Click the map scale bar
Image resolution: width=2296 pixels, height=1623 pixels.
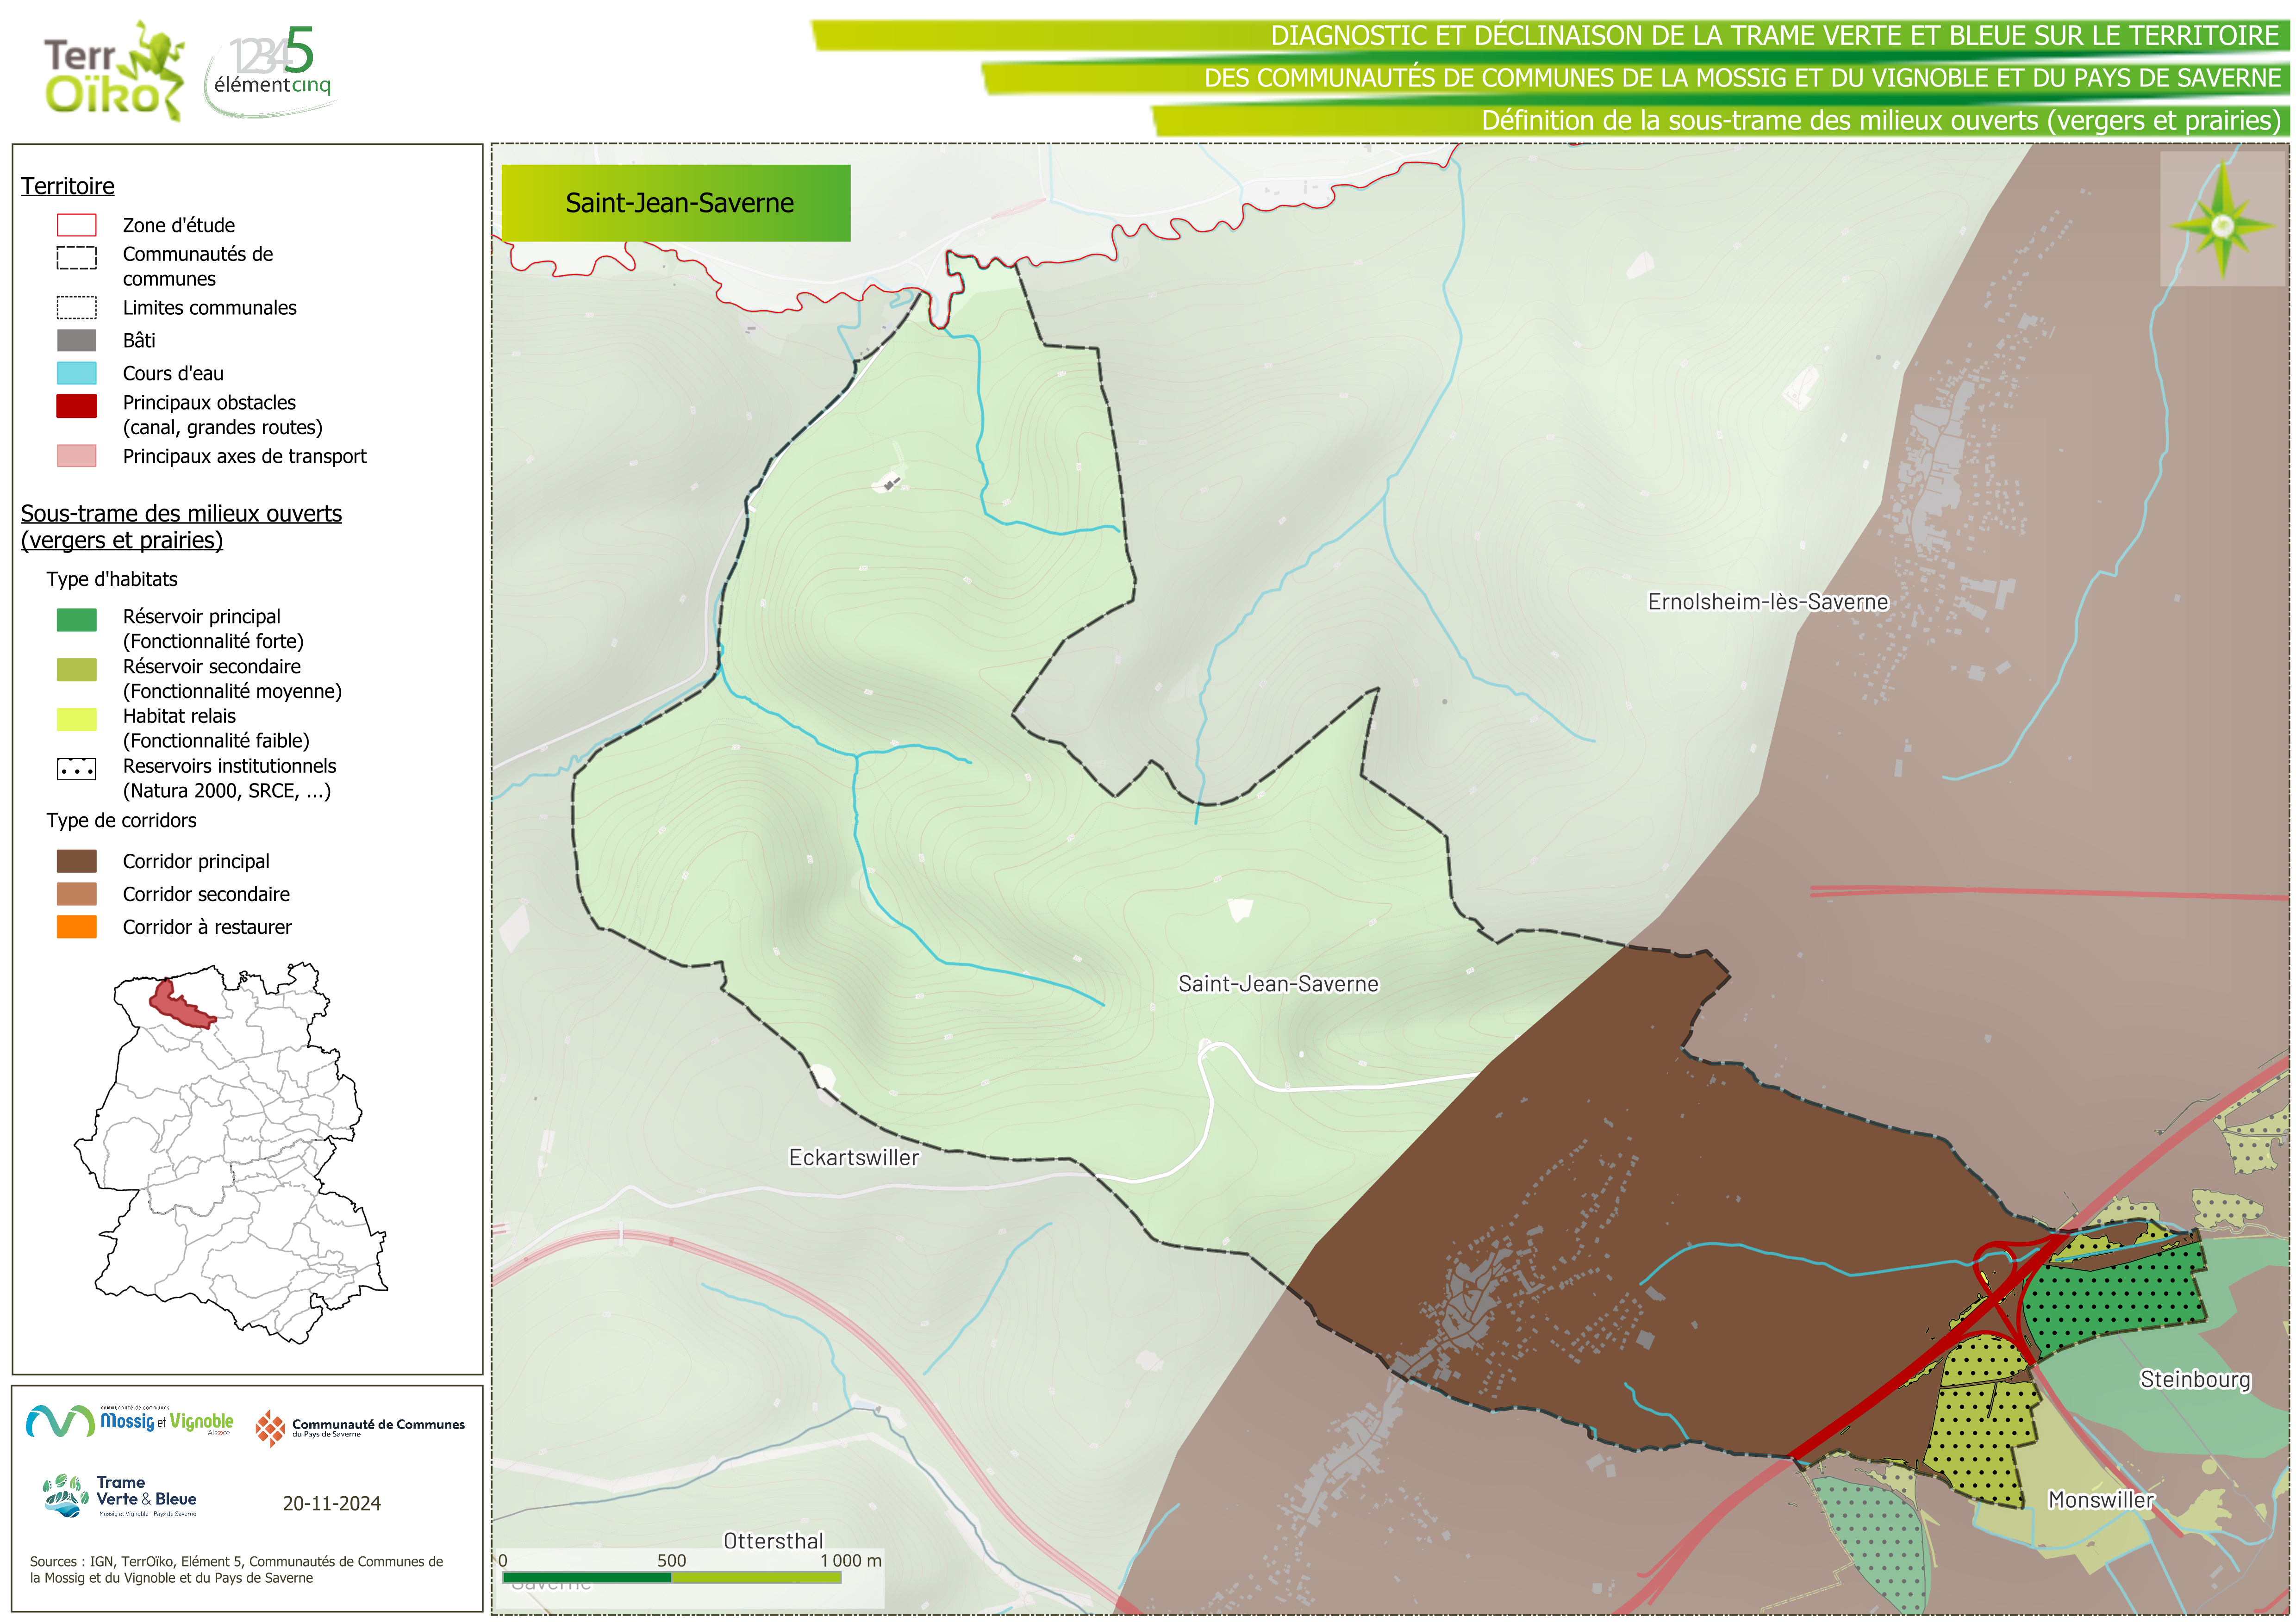coord(671,1577)
